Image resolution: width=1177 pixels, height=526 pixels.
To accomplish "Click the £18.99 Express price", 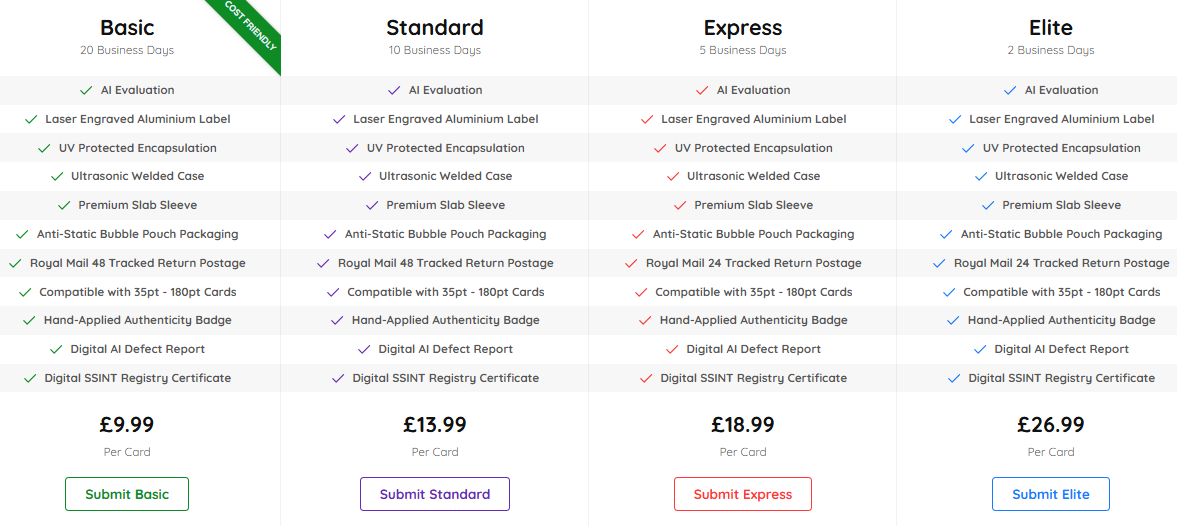I will coord(743,425).
